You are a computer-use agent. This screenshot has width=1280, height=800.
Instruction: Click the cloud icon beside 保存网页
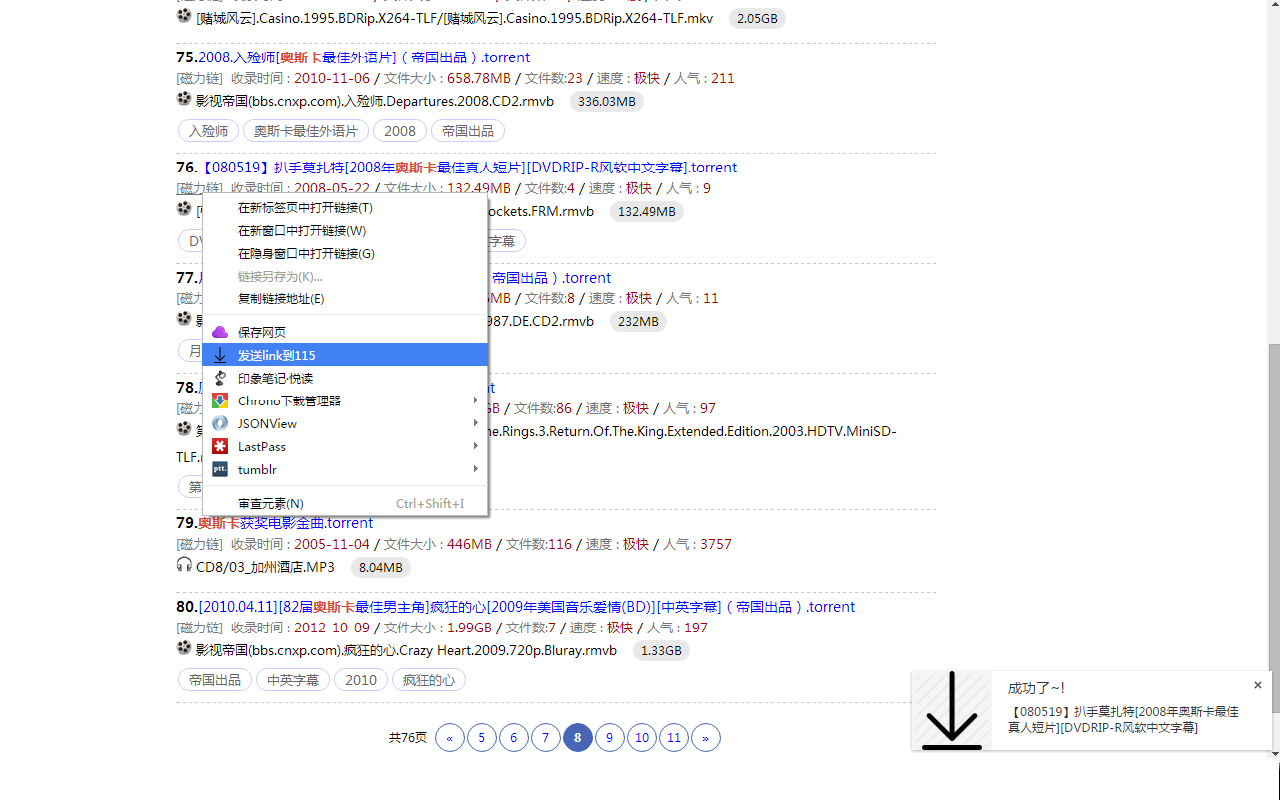220,331
